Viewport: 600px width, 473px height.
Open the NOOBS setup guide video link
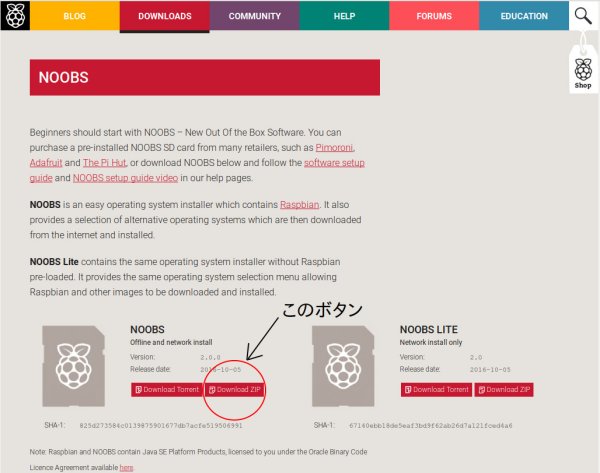coord(126,178)
